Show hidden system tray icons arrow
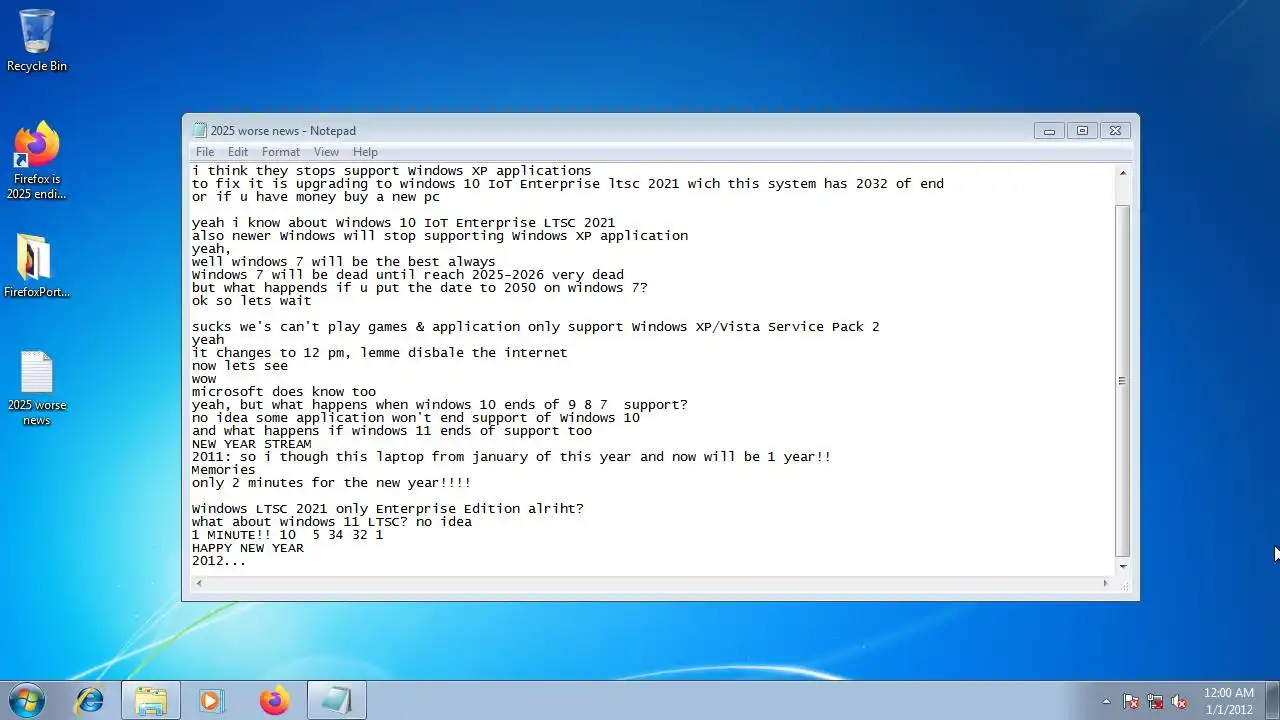Image resolution: width=1280 pixels, height=720 pixels. coord(1106,701)
